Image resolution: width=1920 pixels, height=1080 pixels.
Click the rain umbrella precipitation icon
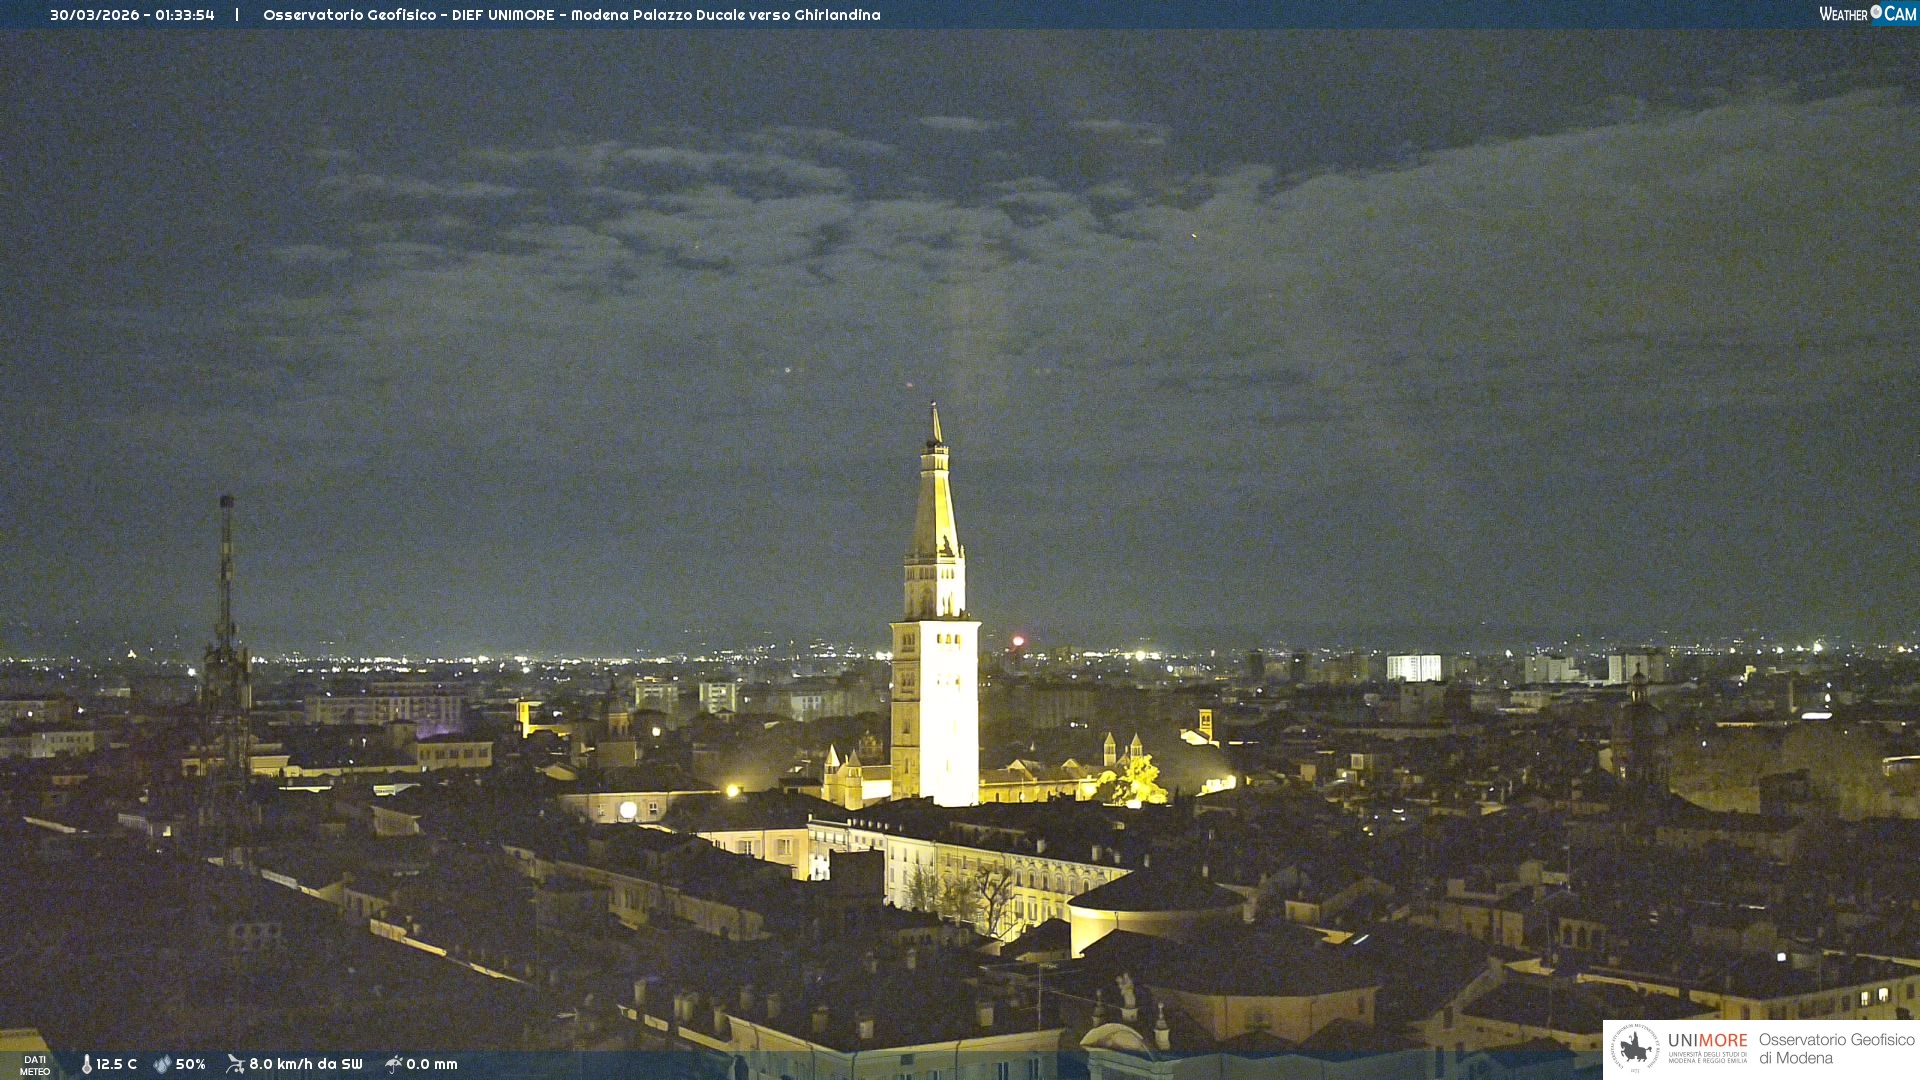click(x=393, y=1064)
